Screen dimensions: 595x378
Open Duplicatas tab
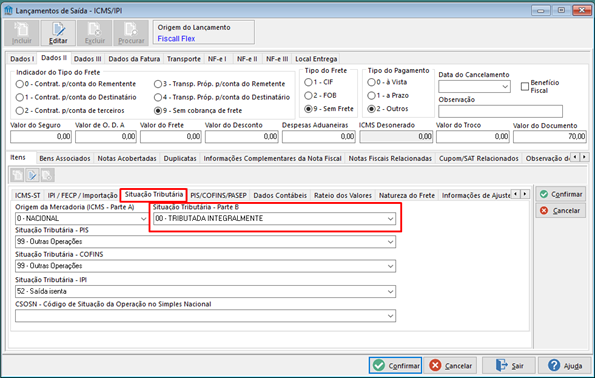(x=180, y=158)
